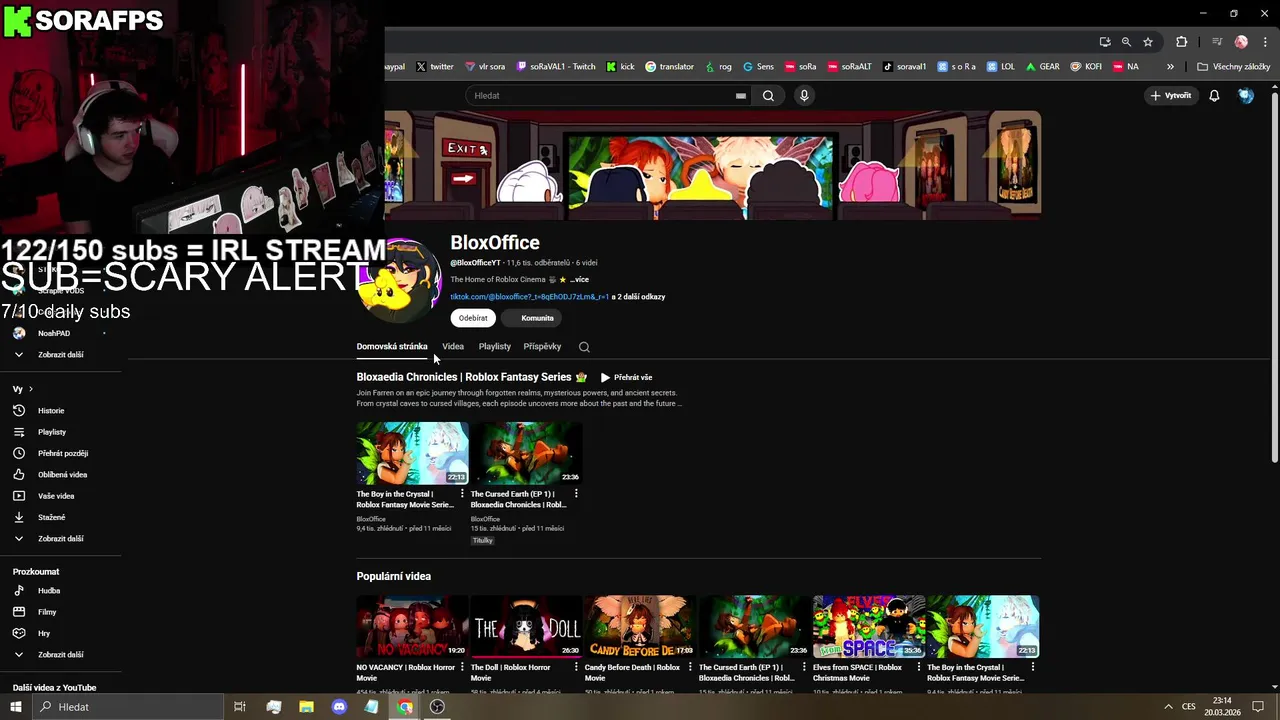Image resolution: width=1280 pixels, height=720 pixels.
Task: Open Windows notification center
Action: pyautogui.click(x=1258, y=707)
